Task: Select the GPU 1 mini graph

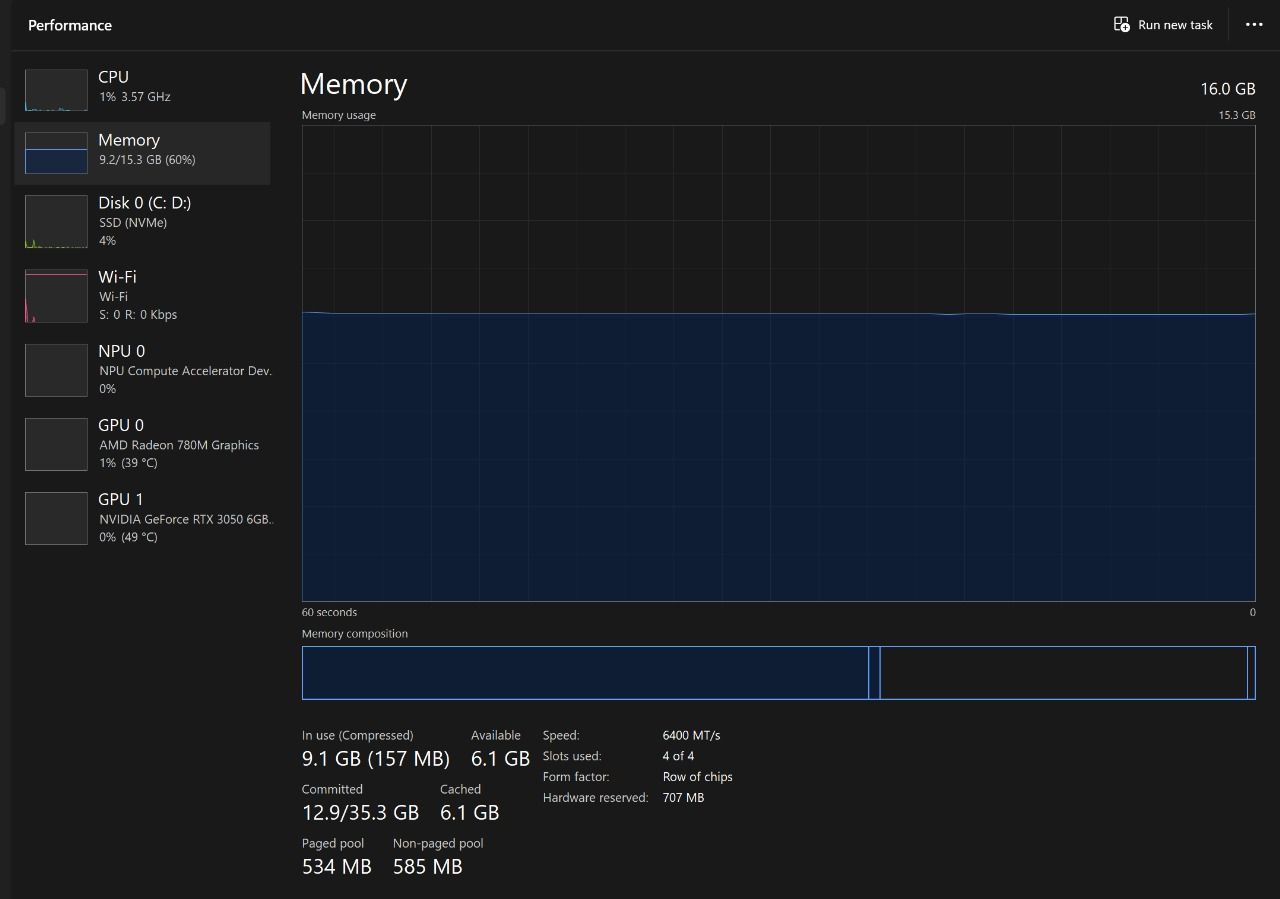Action: [56, 518]
